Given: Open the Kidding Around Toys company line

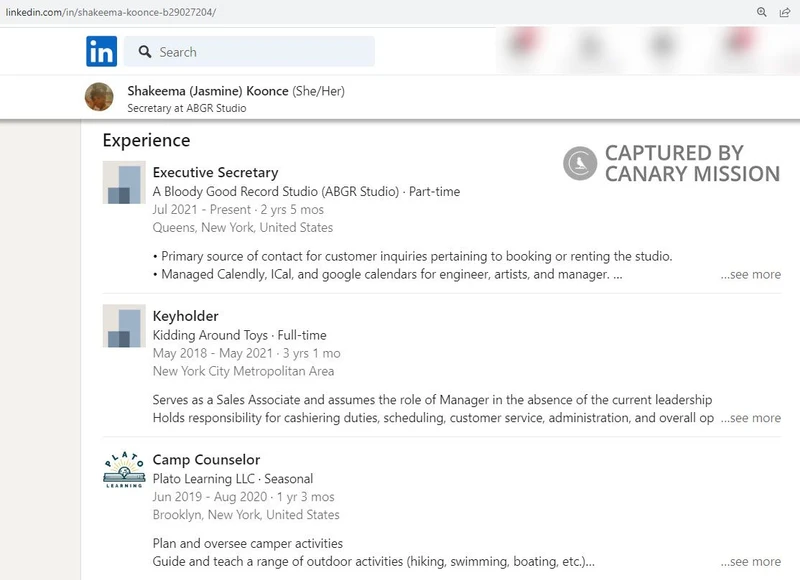Looking at the screenshot, I should pos(239,335).
